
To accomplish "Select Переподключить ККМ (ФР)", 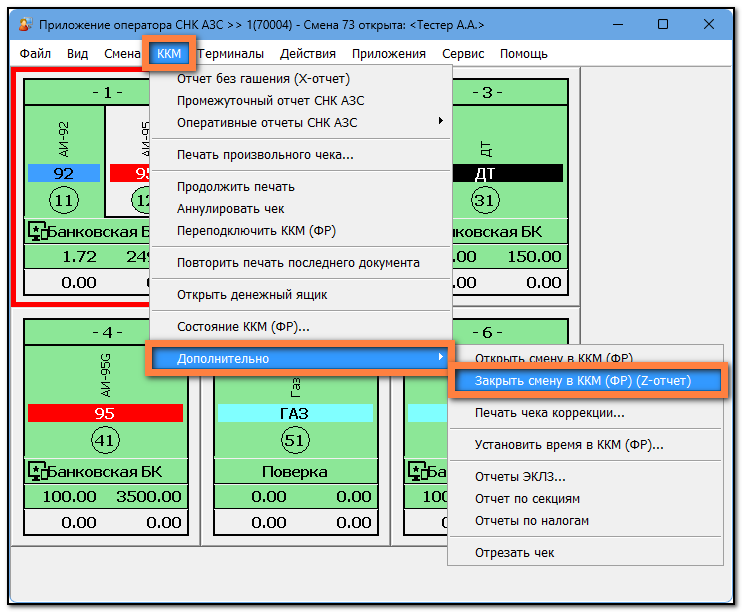I will point(300,231).
